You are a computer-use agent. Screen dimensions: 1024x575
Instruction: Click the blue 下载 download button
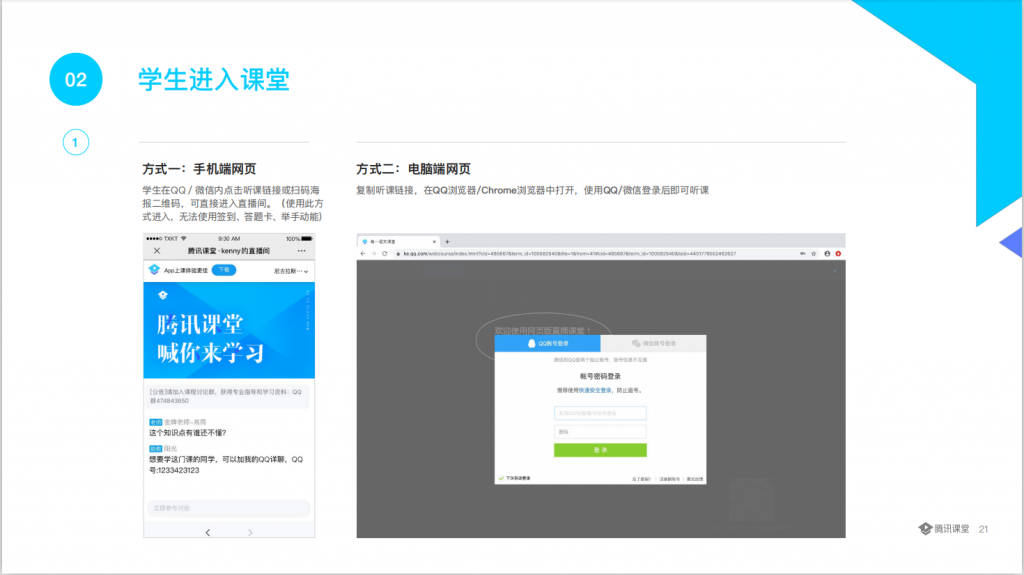(x=224, y=270)
